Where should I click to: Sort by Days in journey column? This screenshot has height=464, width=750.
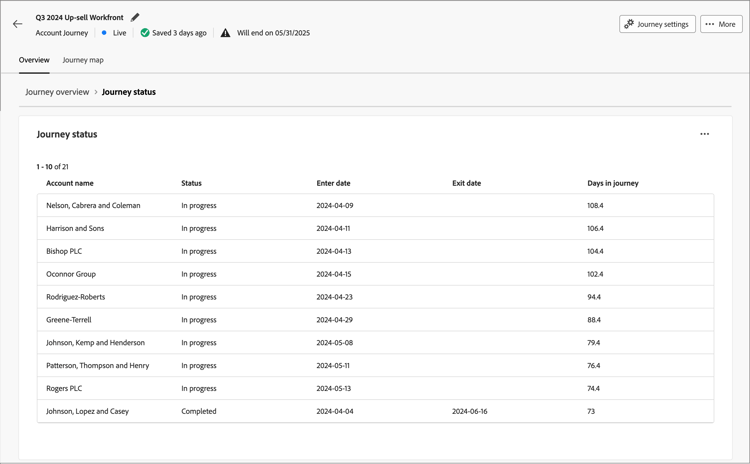612,183
